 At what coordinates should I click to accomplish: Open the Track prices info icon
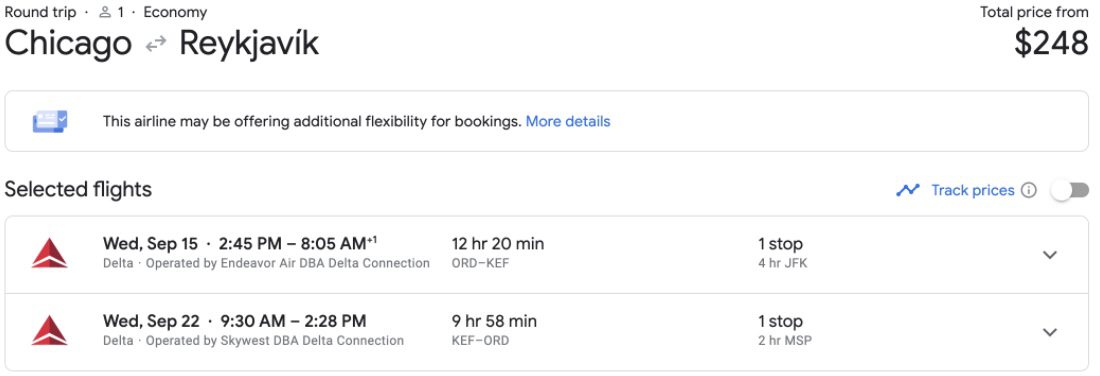1029,190
